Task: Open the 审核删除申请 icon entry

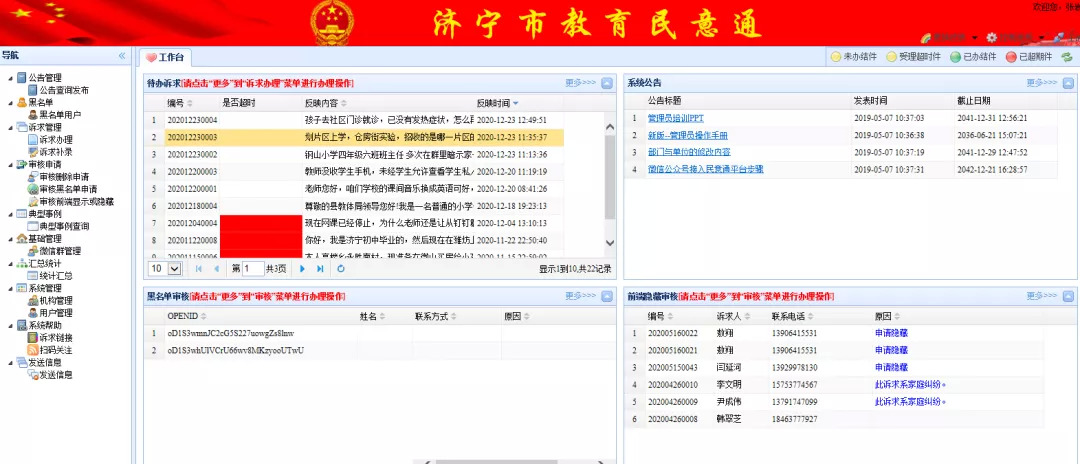Action: click(x=32, y=177)
